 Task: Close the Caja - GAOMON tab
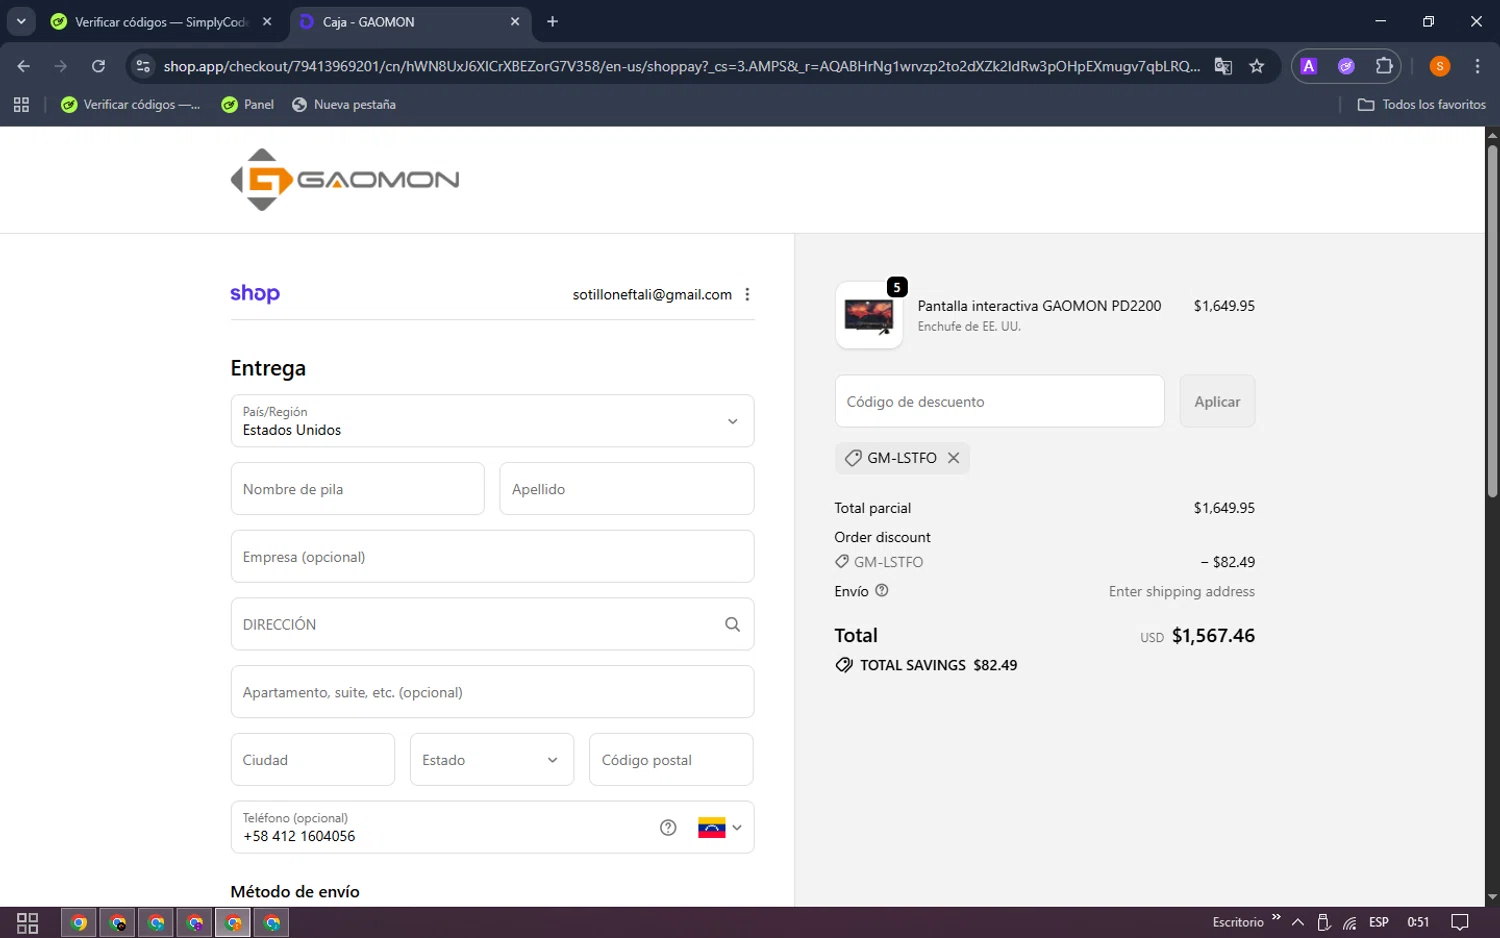[x=515, y=21]
